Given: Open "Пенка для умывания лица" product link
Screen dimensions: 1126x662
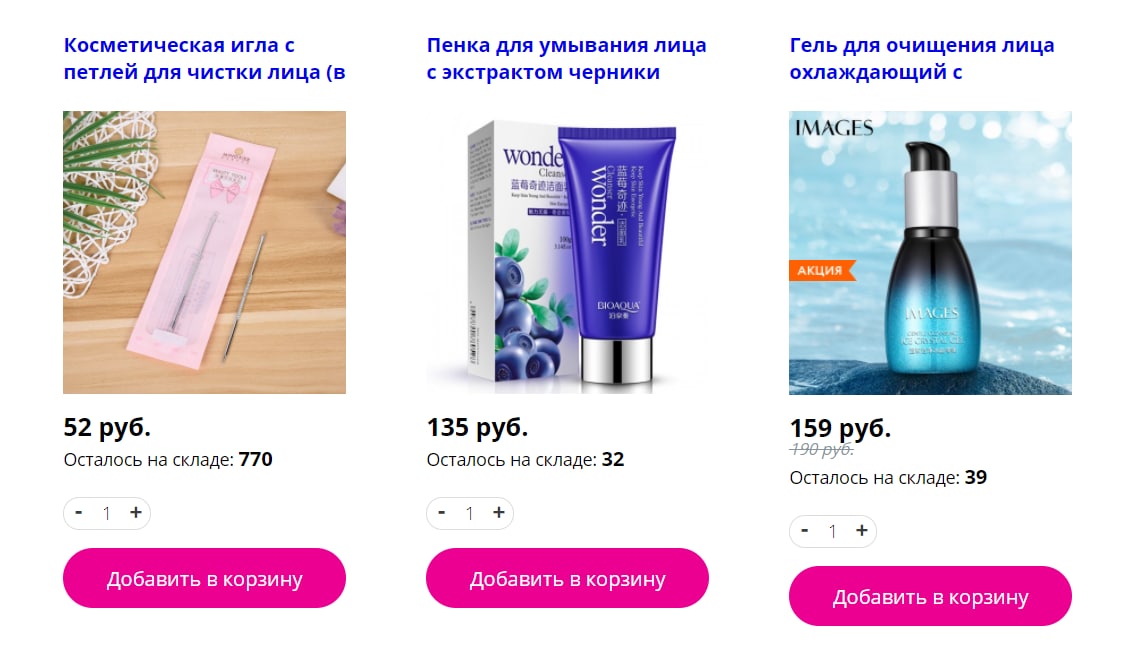Looking at the screenshot, I should pyautogui.click(x=567, y=59).
